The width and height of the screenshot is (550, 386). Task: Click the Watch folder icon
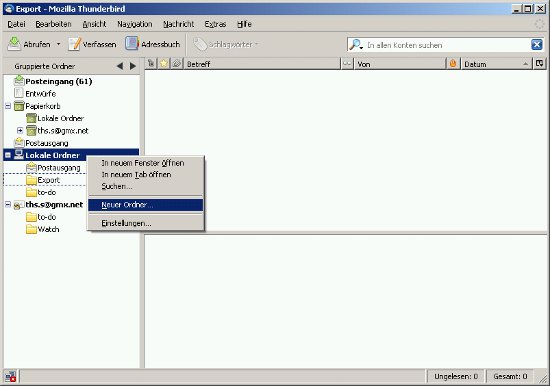31,229
